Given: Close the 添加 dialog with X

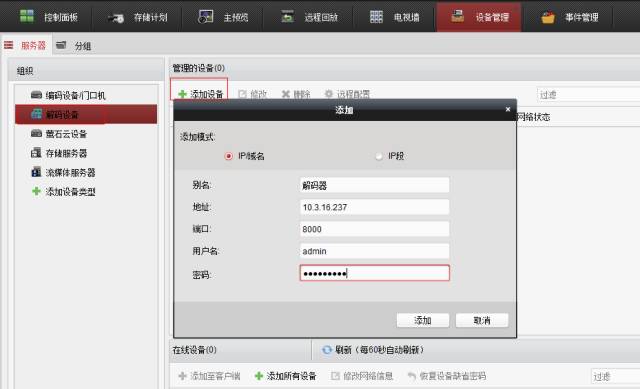Looking at the screenshot, I should point(508,109).
